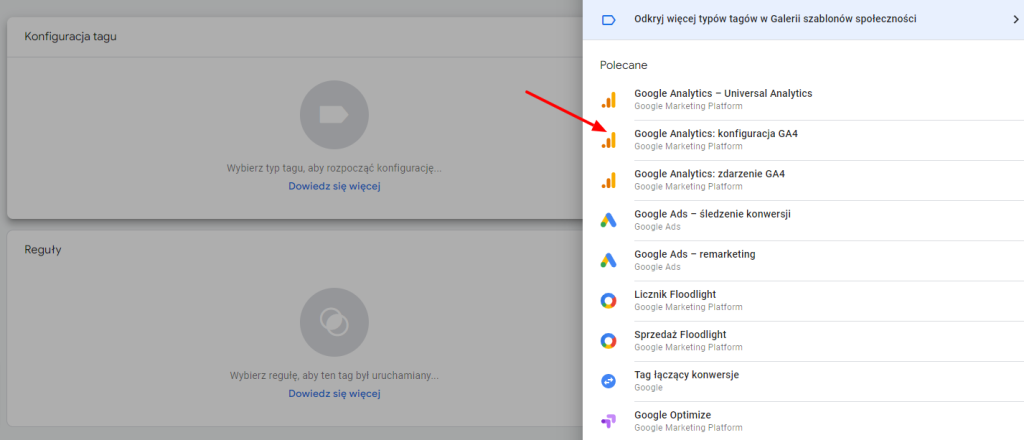
Task: Open Dowiedz się więcej under tag configuration
Action: coord(334,186)
